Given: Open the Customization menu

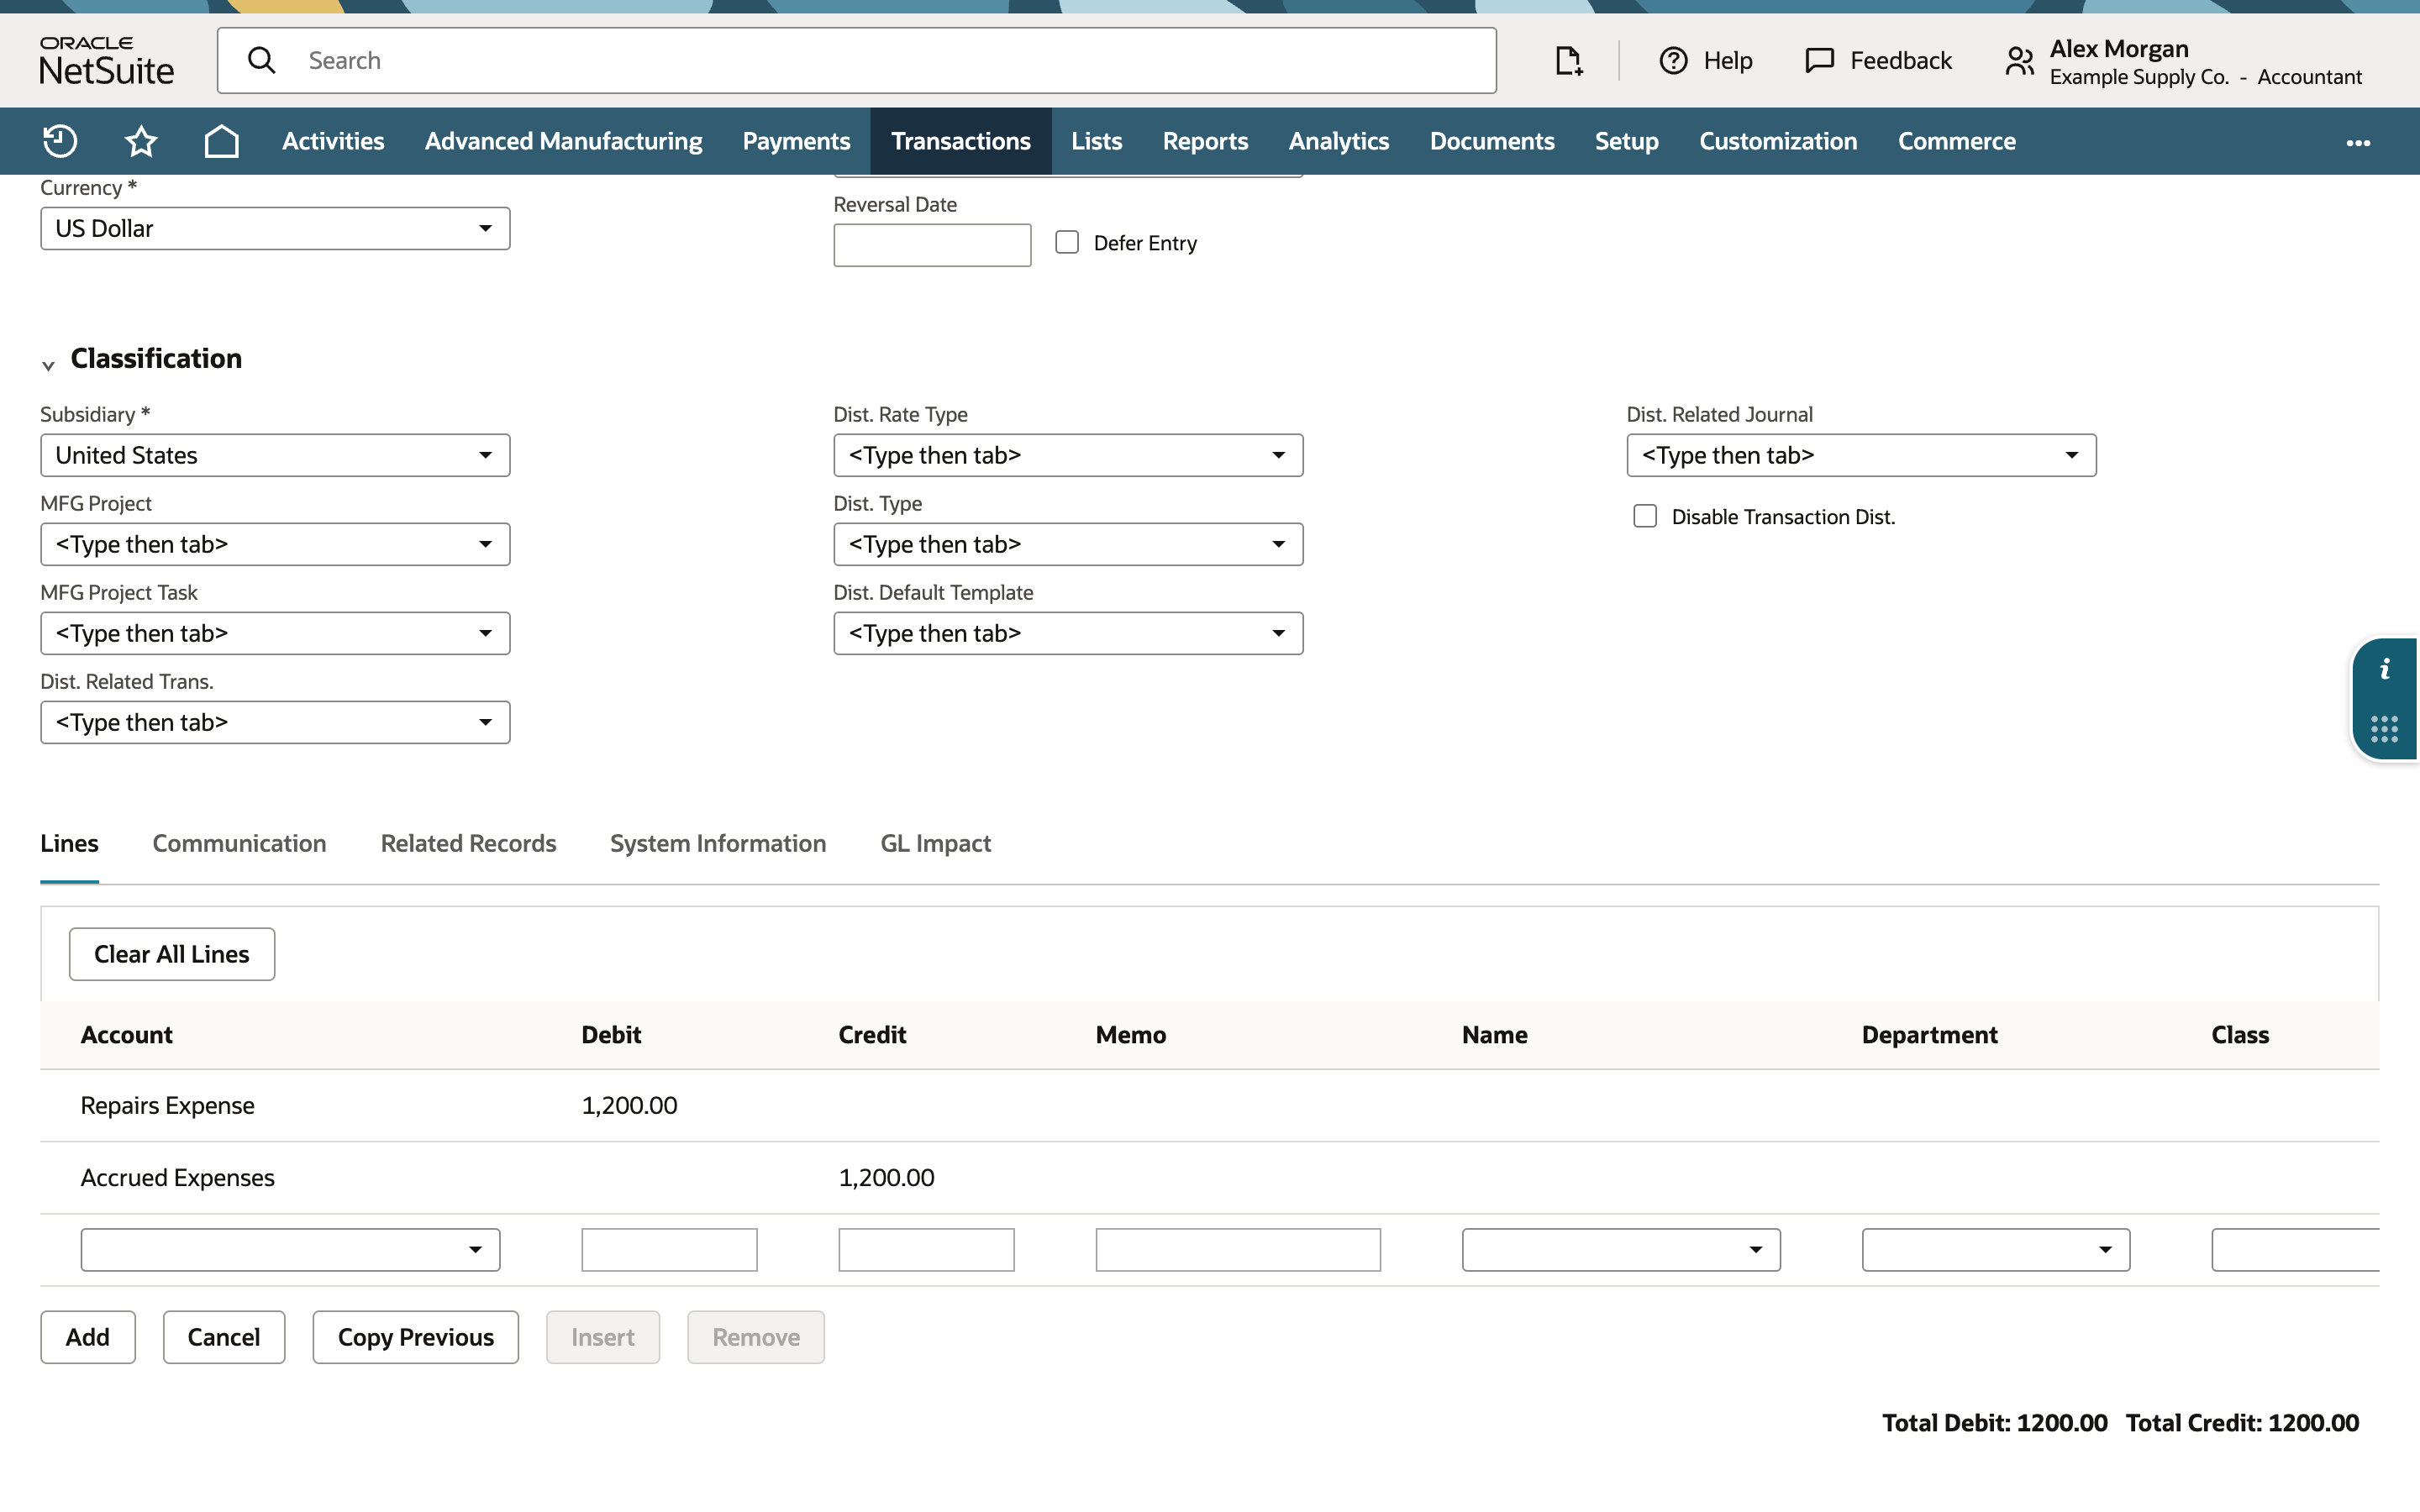Looking at the screenshot, I should point(1778,141).
